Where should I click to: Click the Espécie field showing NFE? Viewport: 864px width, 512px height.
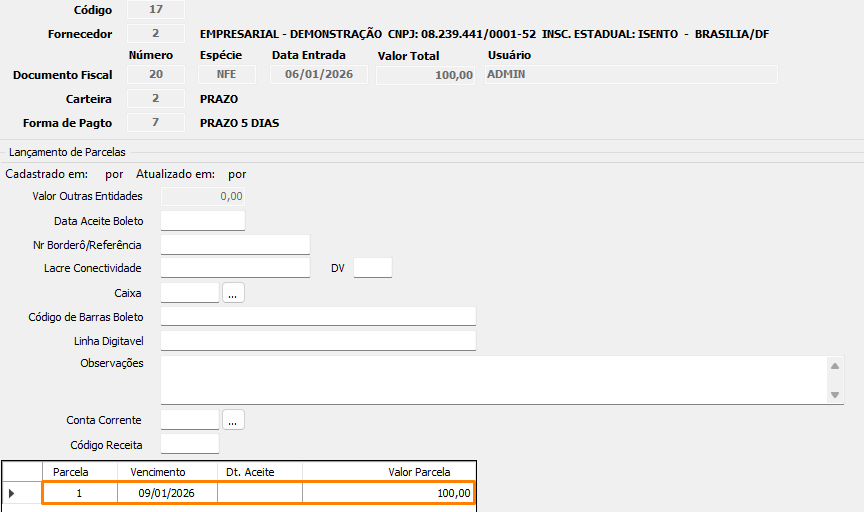[226, 74]
